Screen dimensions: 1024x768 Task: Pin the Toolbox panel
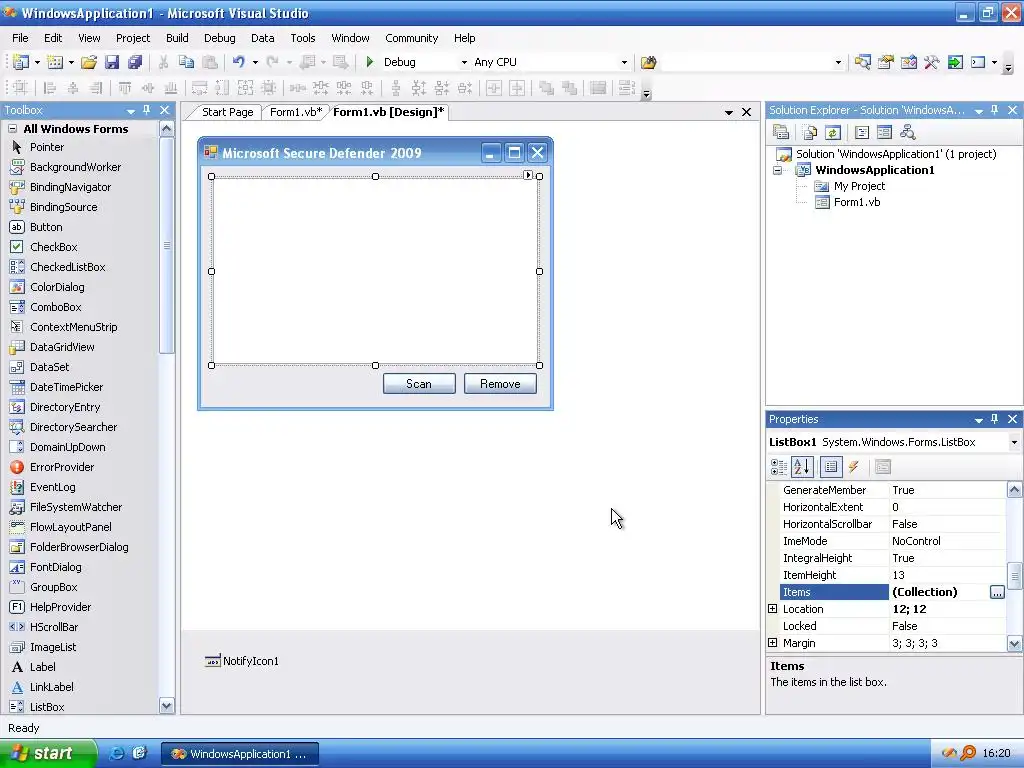pos(147,110)
